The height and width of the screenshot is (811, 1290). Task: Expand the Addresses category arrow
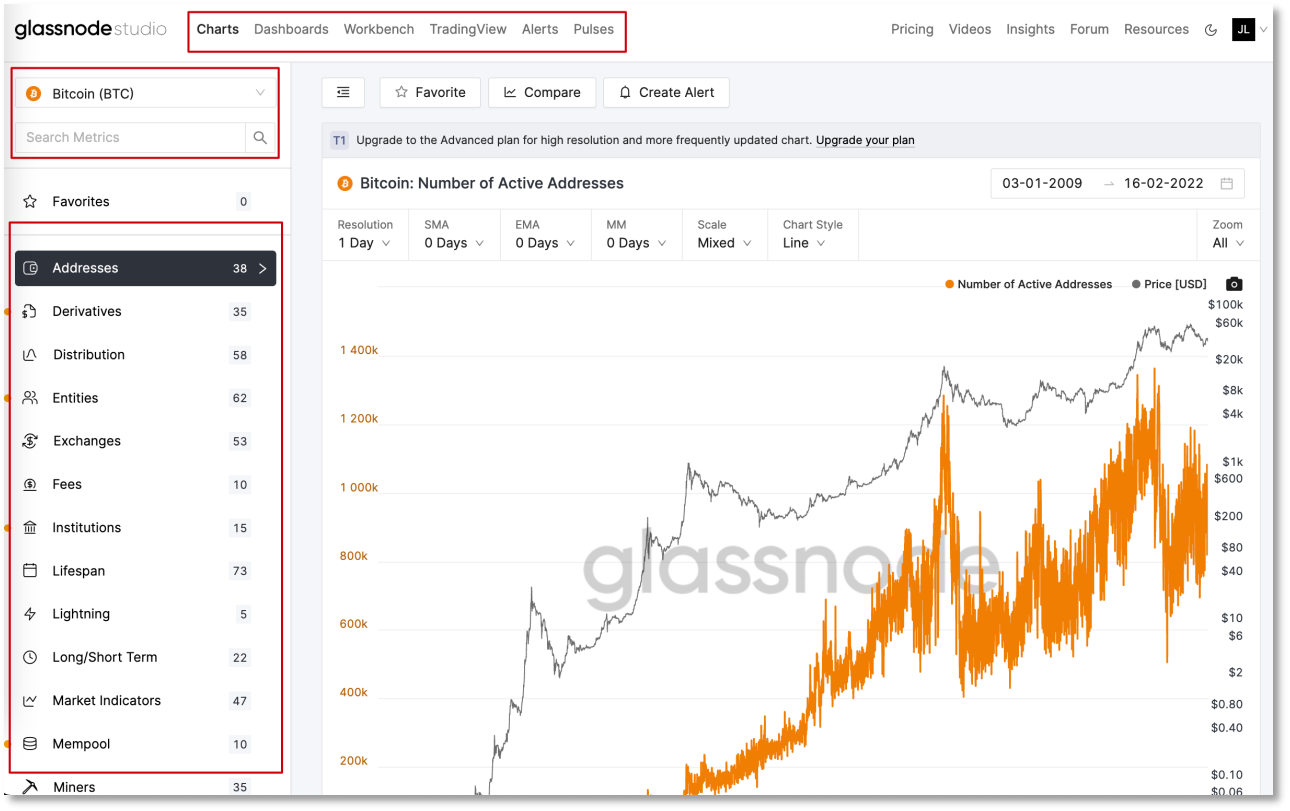pos(263,268)
